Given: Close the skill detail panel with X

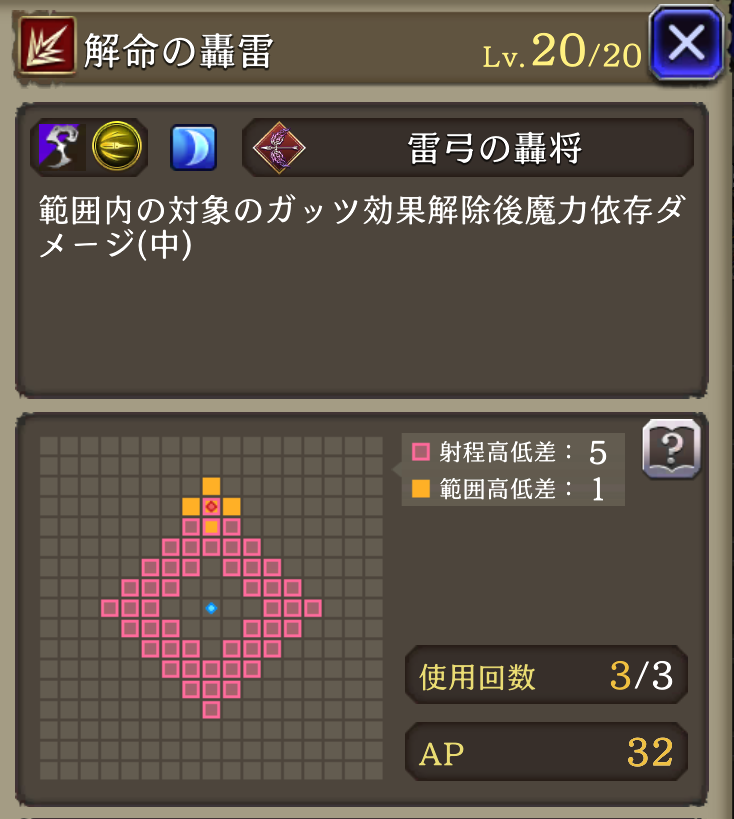Looking at the screenshot, I should point(686,43).
